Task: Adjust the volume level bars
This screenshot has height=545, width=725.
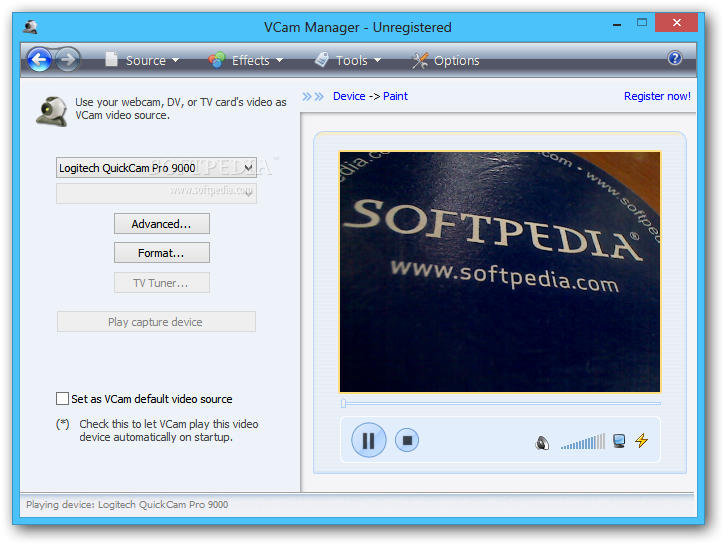Action: pos(583,441)
